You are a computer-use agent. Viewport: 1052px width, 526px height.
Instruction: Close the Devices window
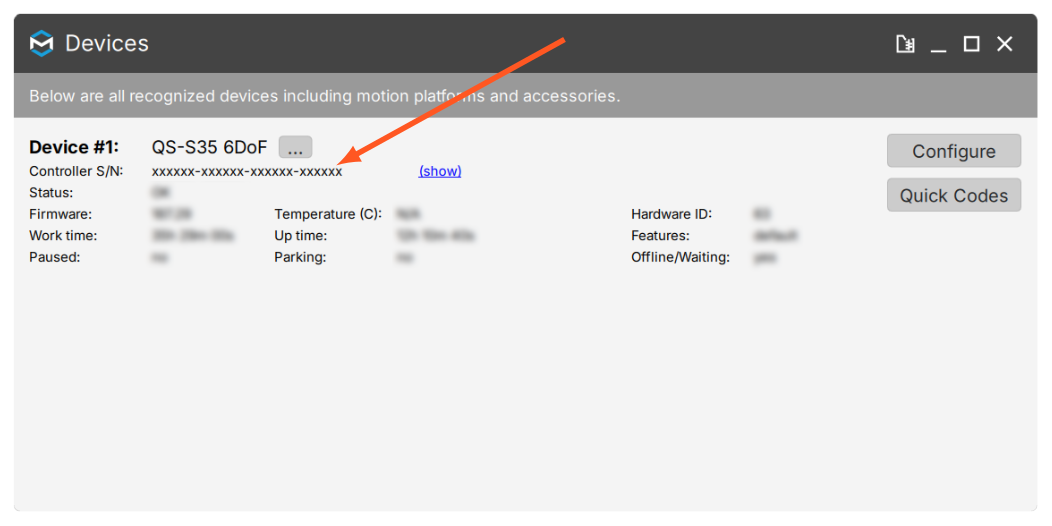(x=1004, y=44)
